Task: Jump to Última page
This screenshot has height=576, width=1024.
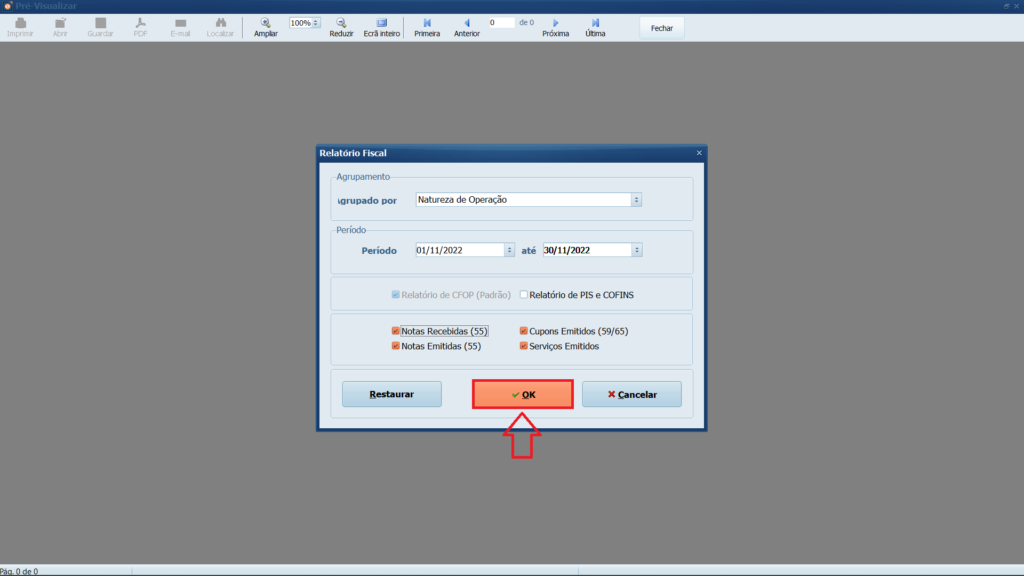Action: click(x=595, y=23)
